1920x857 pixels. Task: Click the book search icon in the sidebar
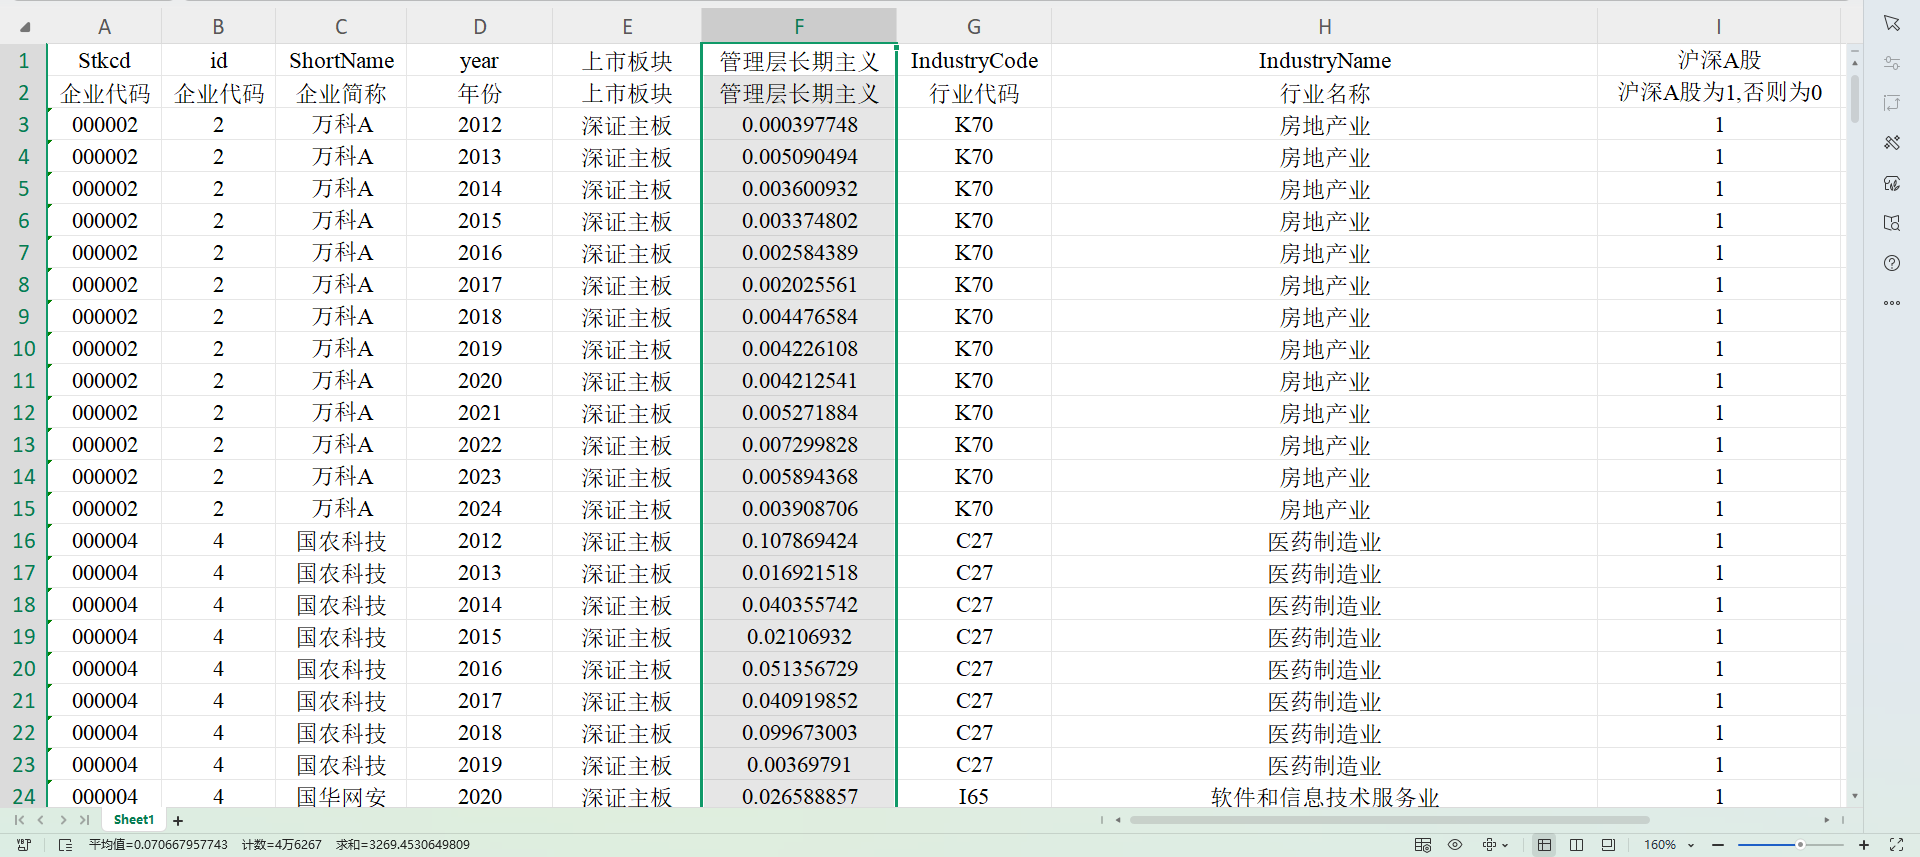[x=1891, y=223]
